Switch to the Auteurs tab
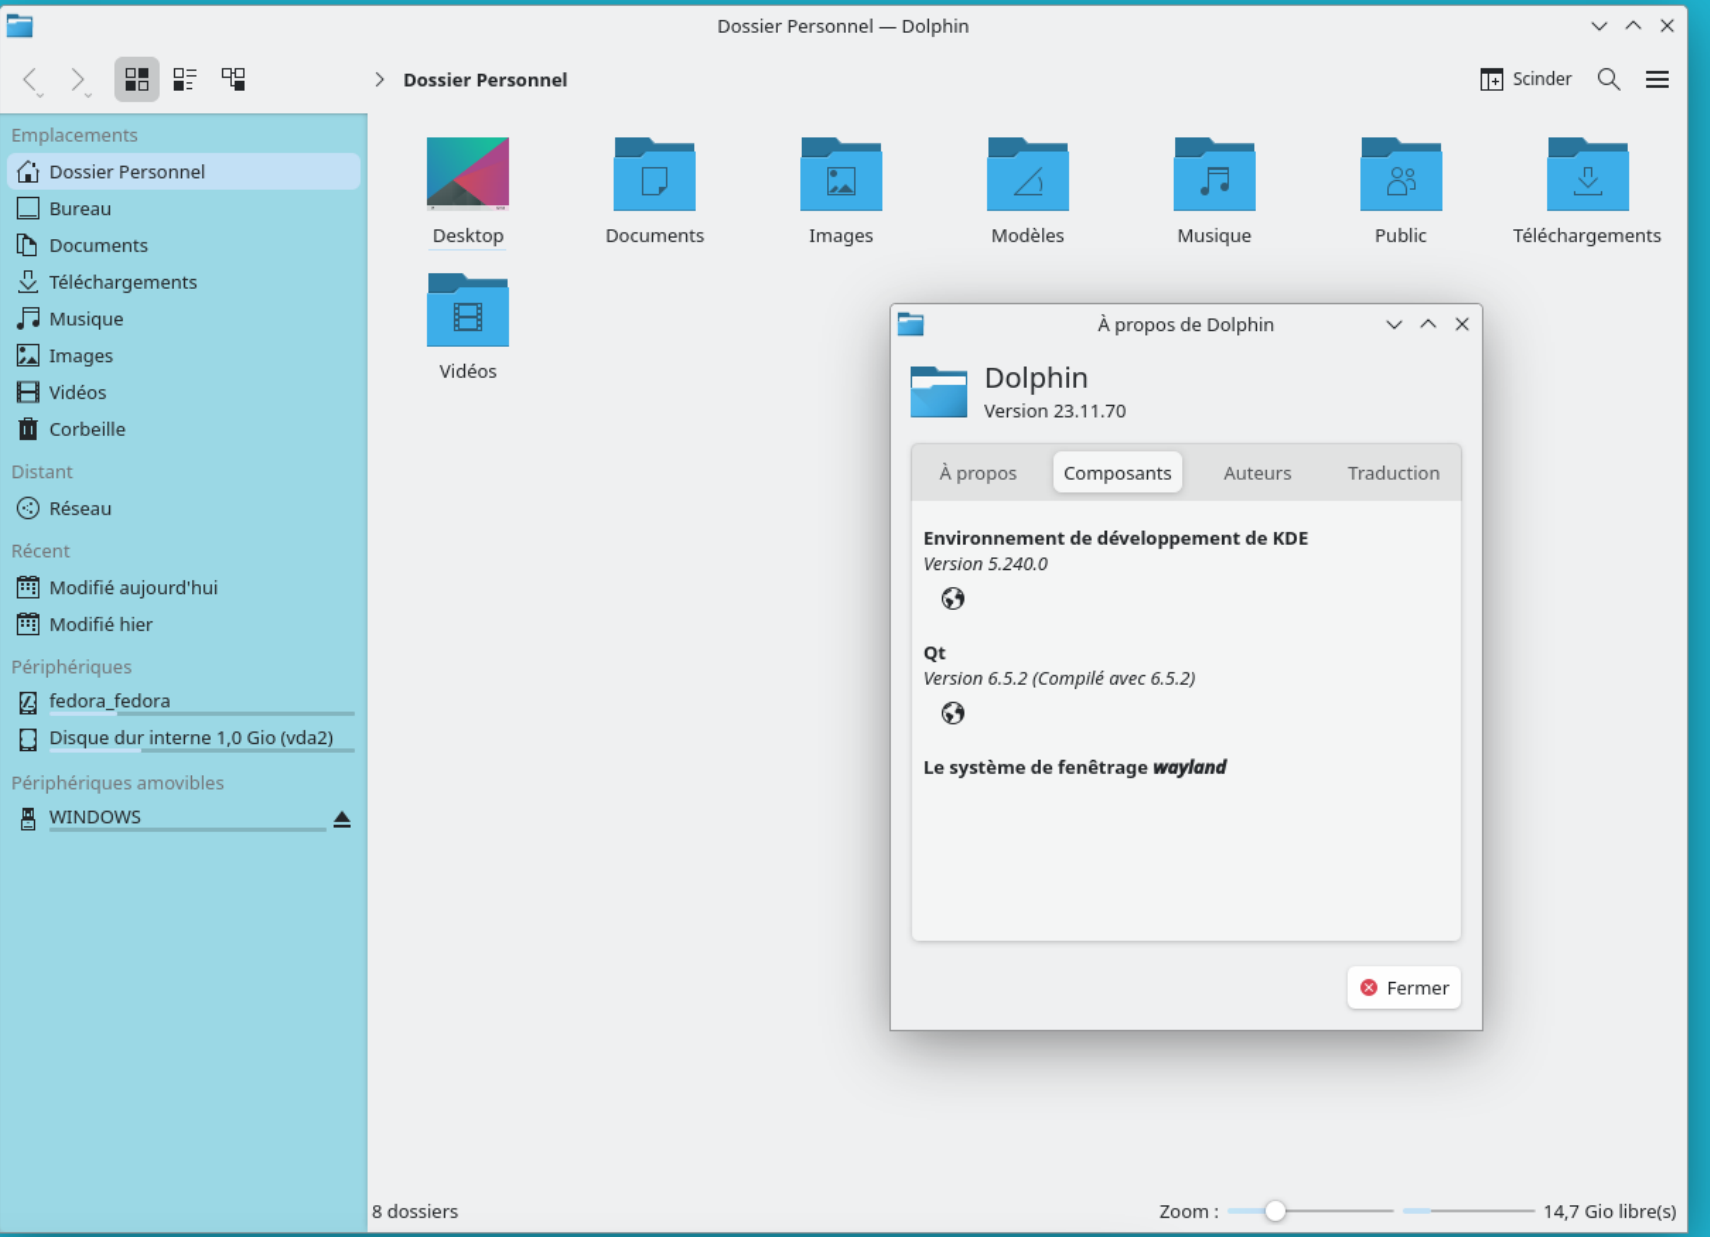This screenshot has width=1710, height=1237. click(x=1257, y=473)
